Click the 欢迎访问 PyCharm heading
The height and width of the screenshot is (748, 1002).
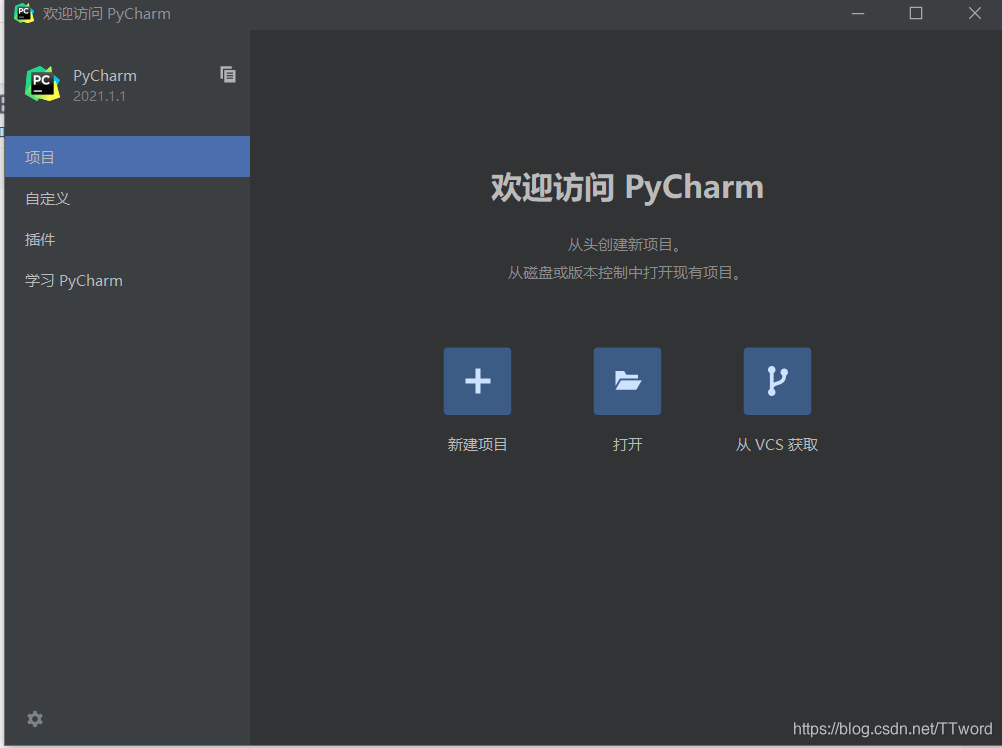point(628,187)
